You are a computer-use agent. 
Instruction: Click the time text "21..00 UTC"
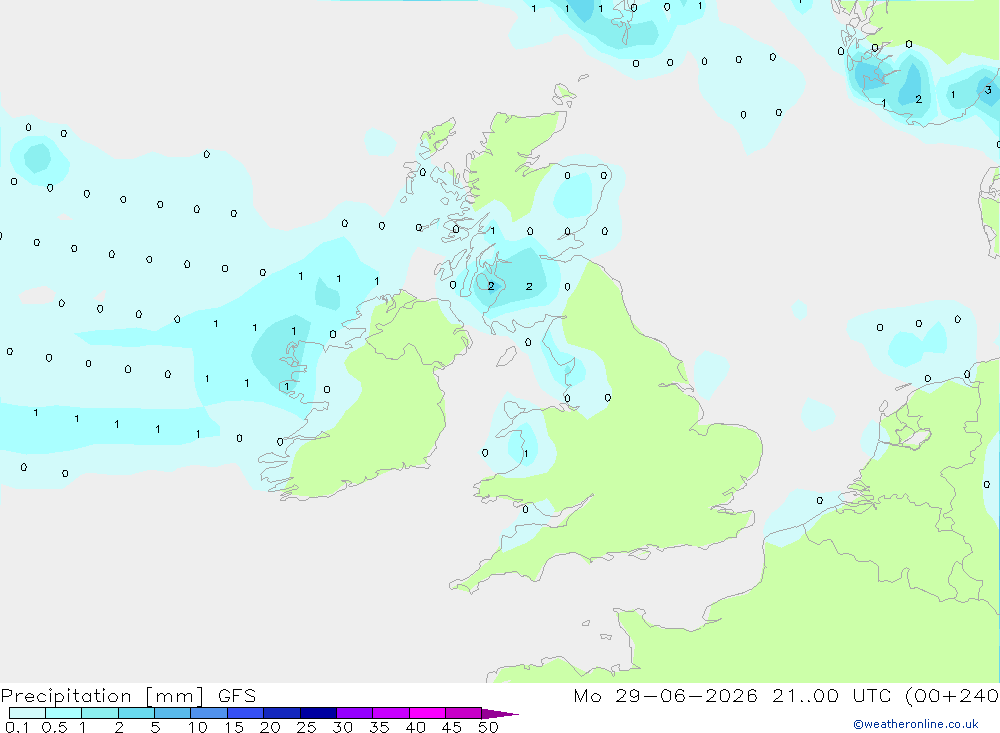(831, 695)
